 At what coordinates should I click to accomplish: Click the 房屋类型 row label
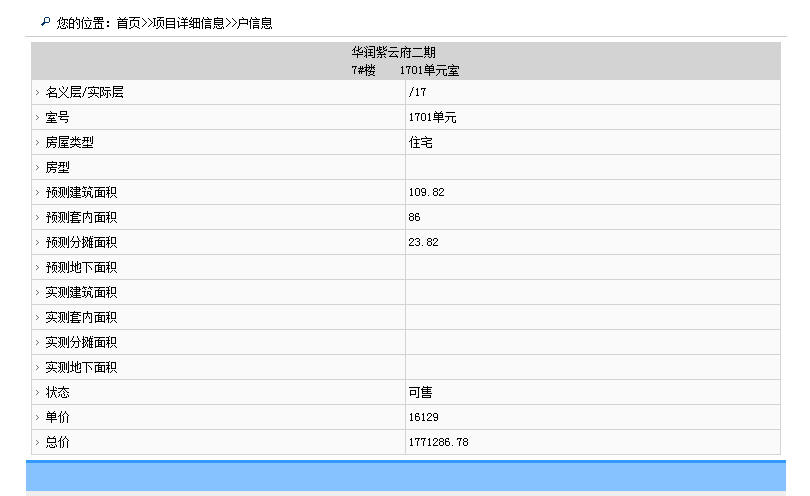70,143
